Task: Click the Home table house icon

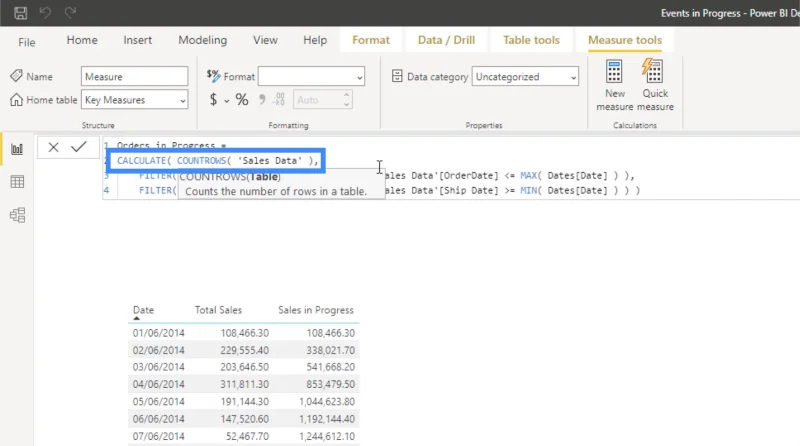Action: pyautogui.click(x=16, y=100)
